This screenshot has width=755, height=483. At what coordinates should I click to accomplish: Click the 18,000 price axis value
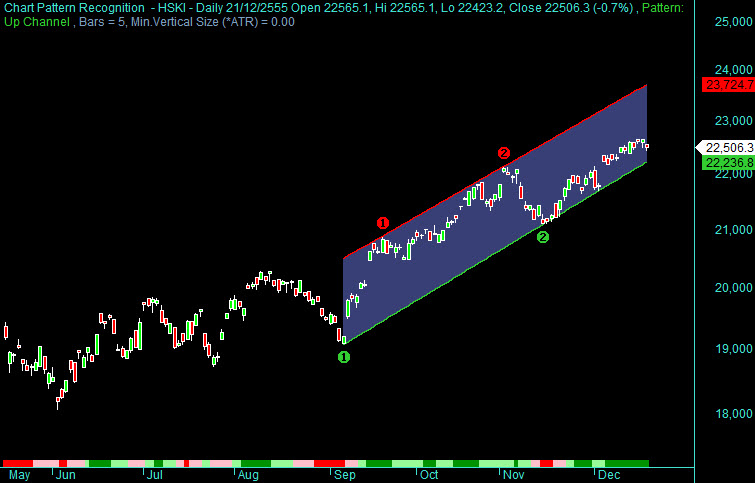tap(733, 414)
